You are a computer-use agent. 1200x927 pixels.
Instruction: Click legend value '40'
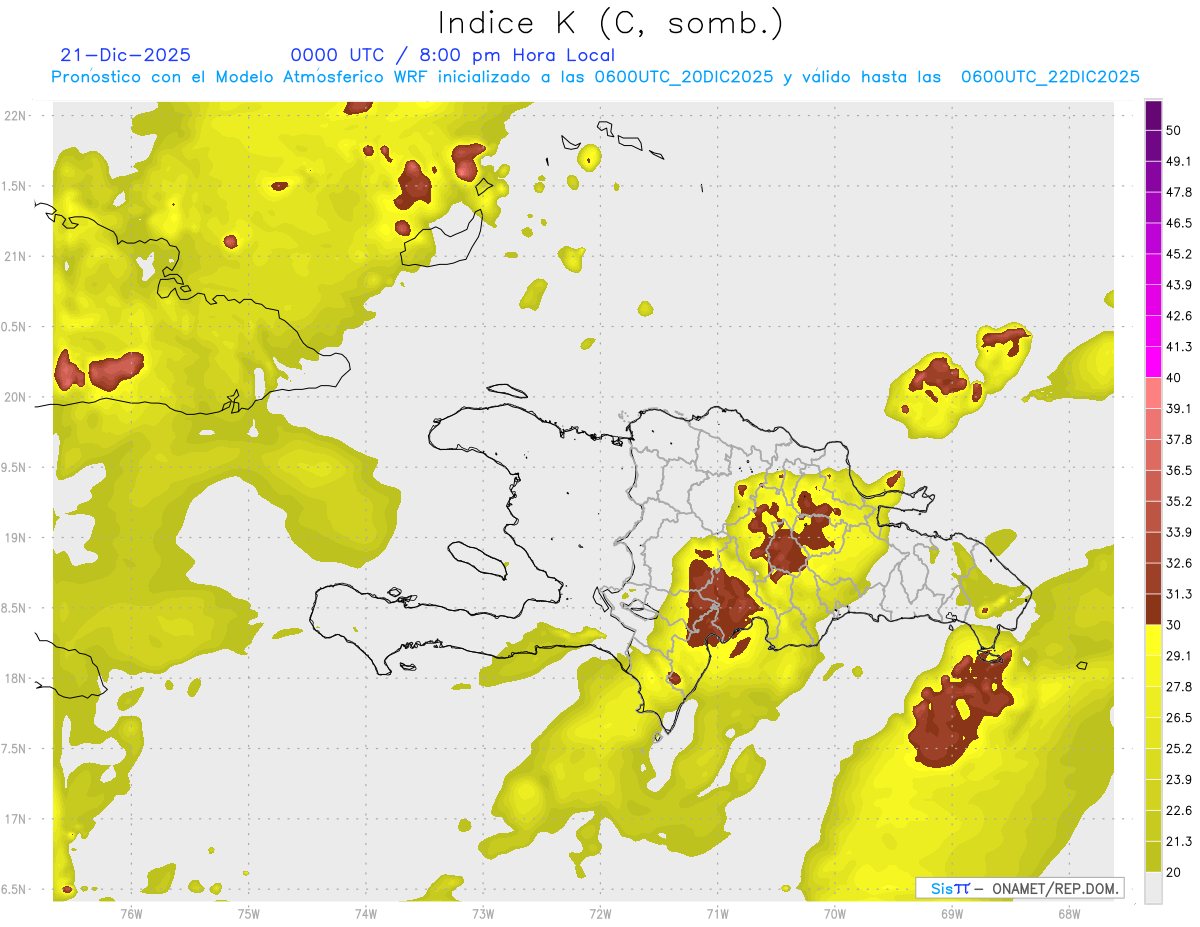1174,378
